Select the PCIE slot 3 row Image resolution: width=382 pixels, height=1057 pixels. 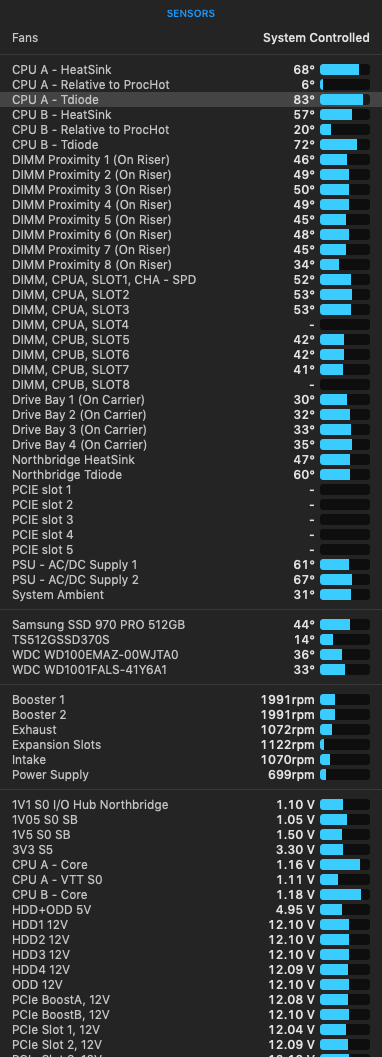pyautogui.click(x=191, y=520)
